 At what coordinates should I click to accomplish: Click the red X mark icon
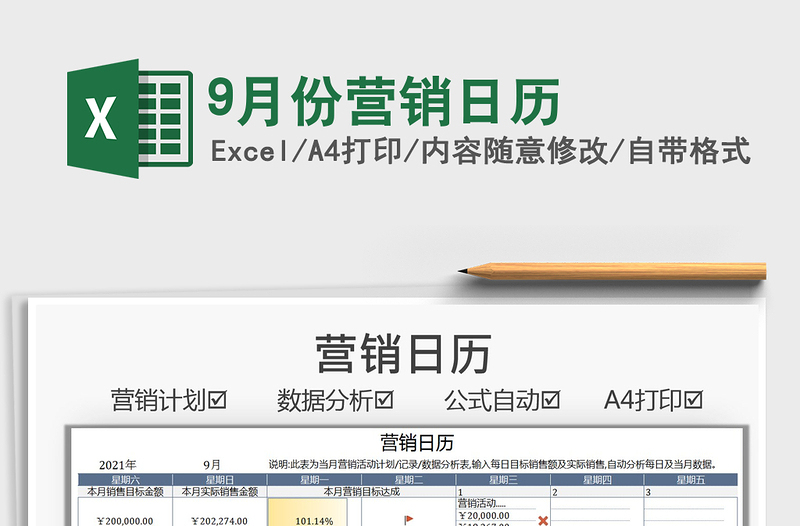[543, 520]
